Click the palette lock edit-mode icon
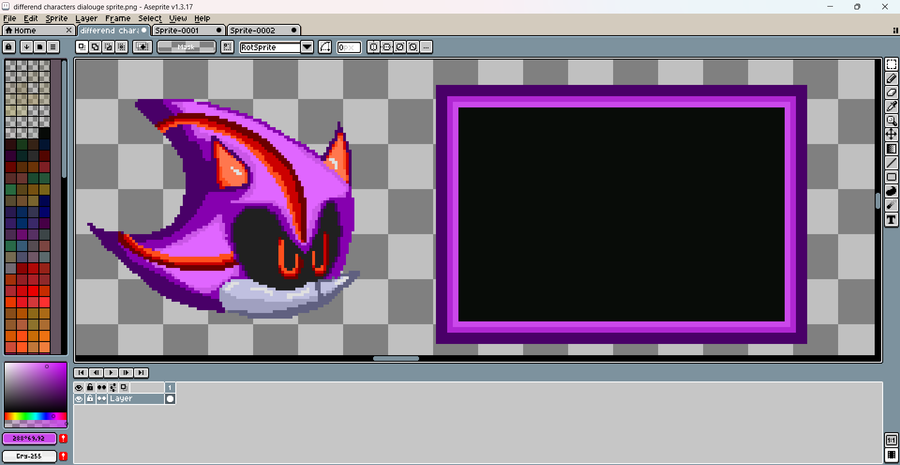Viewport: 900px width, 465px height. point(9,47)
